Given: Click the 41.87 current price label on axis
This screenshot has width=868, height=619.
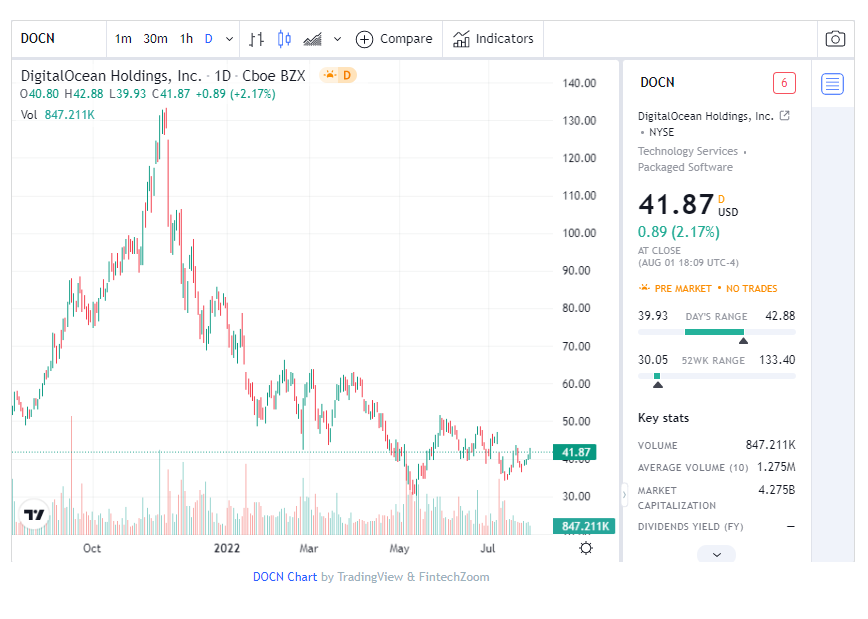Looking at the screenshot, I should click(575, 452).
